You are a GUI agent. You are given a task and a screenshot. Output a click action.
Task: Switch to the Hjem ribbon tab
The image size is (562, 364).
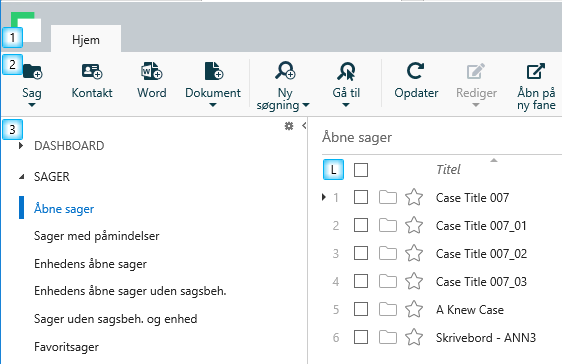[86, 40]
